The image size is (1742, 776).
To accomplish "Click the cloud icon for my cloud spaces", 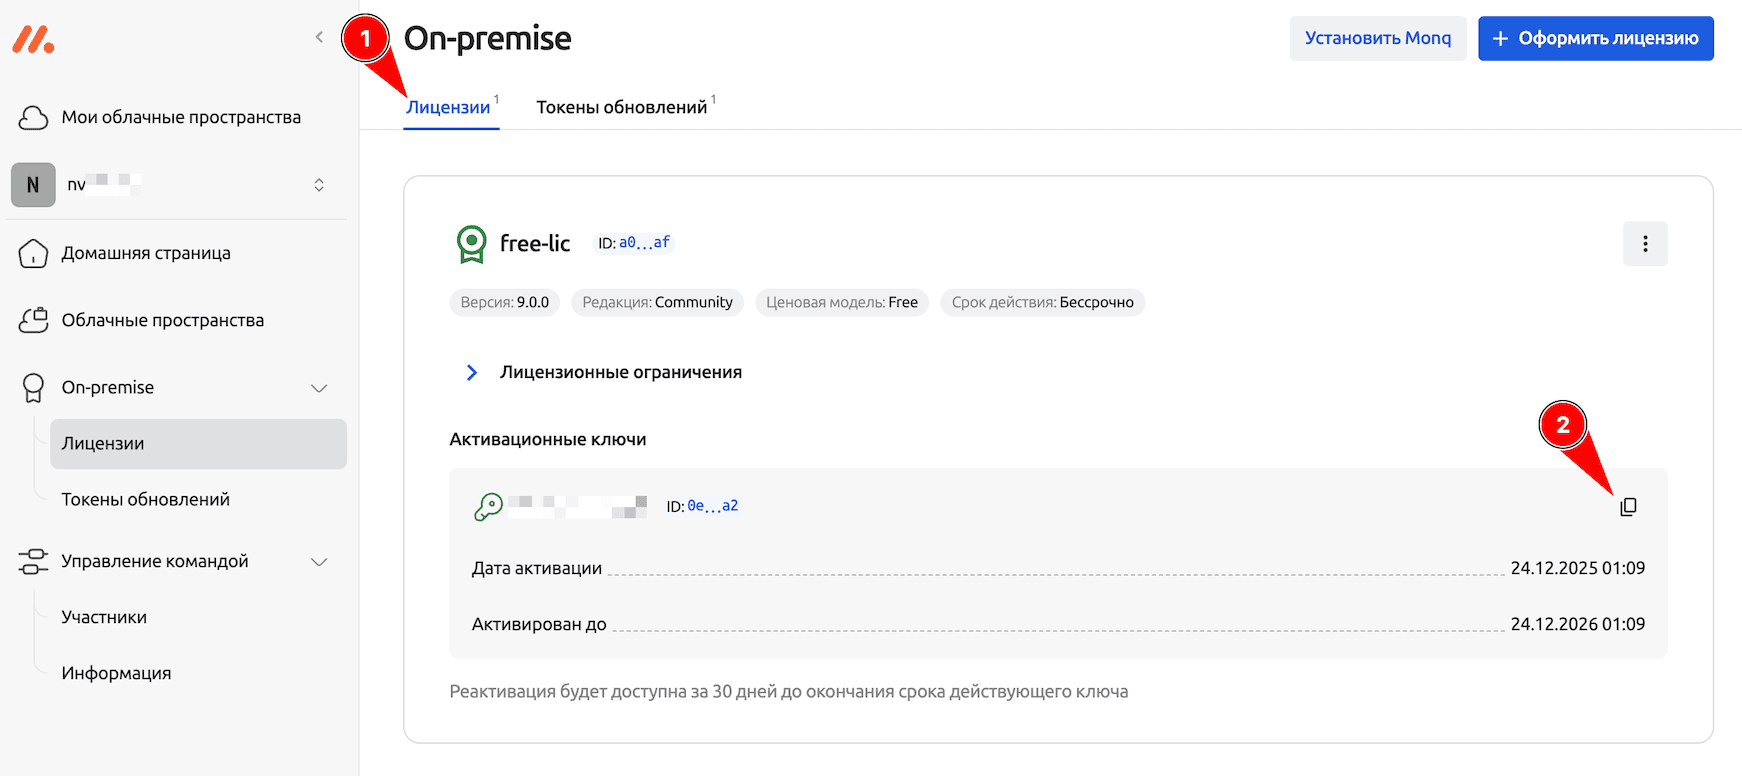I will [33, 118].
